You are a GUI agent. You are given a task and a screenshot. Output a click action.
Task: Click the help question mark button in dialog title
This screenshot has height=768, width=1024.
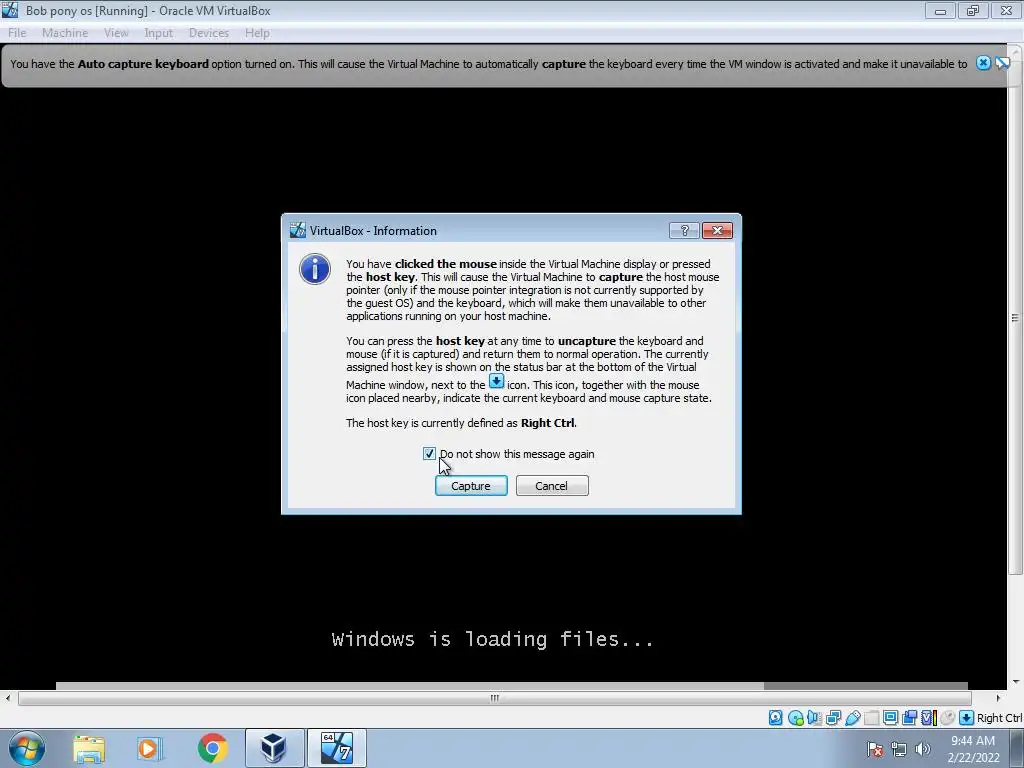pyautogui.click(x=684, y=231)
